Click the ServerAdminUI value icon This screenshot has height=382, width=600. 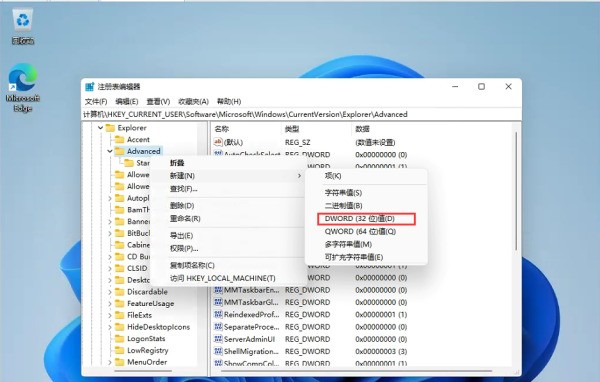[x=218, y=339]
